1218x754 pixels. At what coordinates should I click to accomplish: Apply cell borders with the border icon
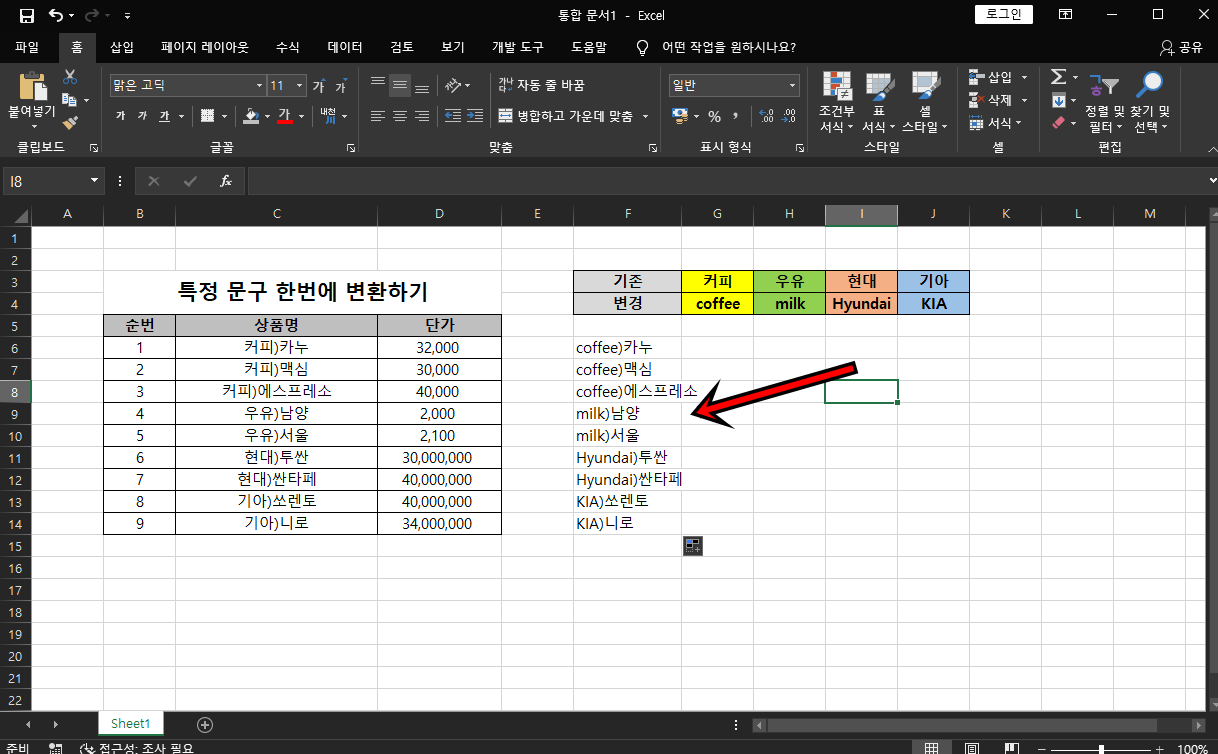207,116
